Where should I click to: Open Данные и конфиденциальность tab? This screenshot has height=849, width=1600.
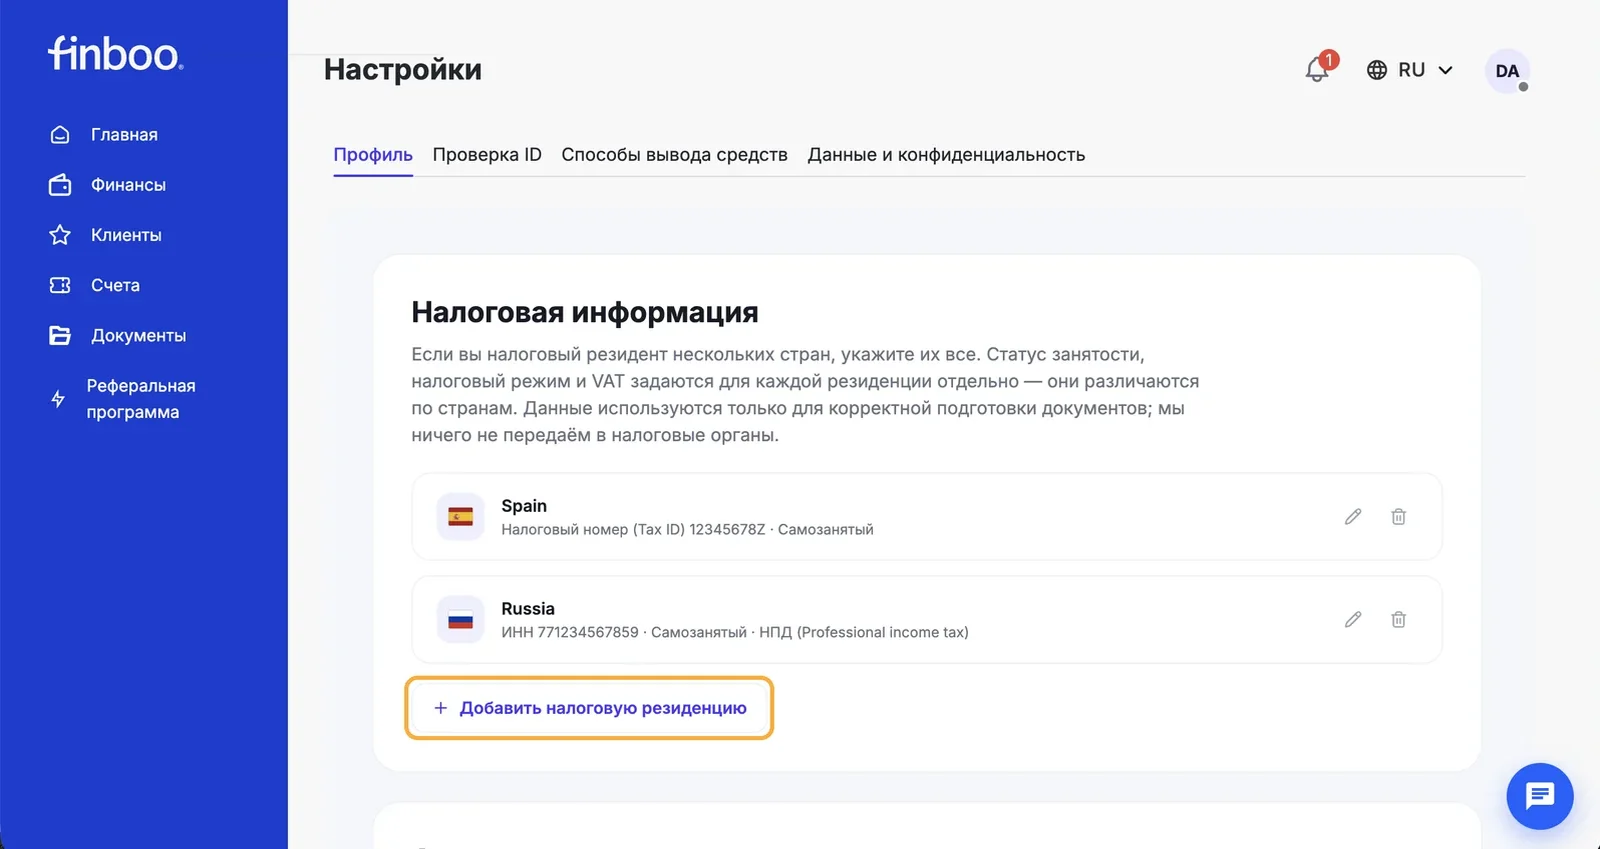point(946,155)
